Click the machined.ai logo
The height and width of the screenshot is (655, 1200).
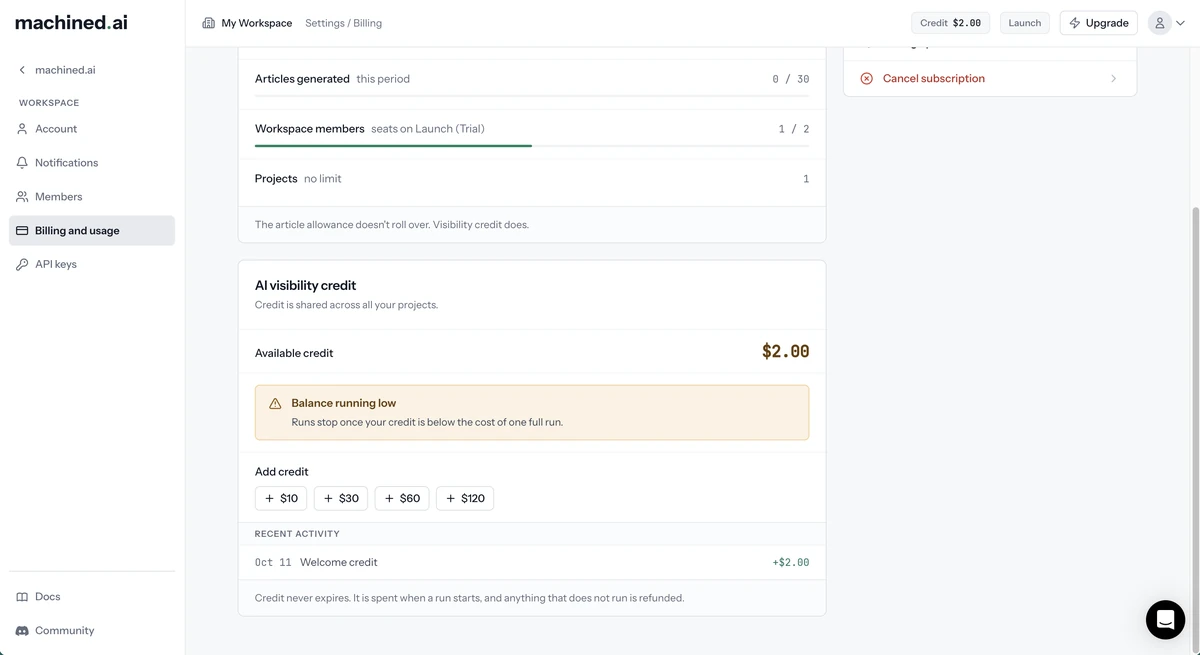coord(71,22)
